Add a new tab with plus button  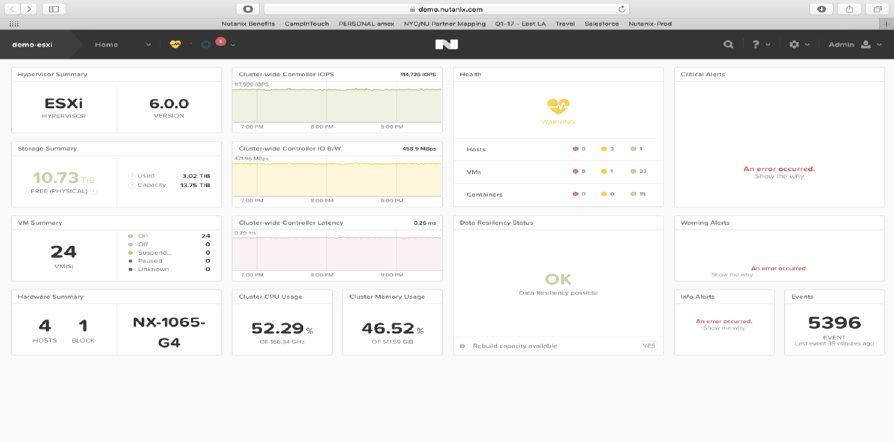coord(886,24)
